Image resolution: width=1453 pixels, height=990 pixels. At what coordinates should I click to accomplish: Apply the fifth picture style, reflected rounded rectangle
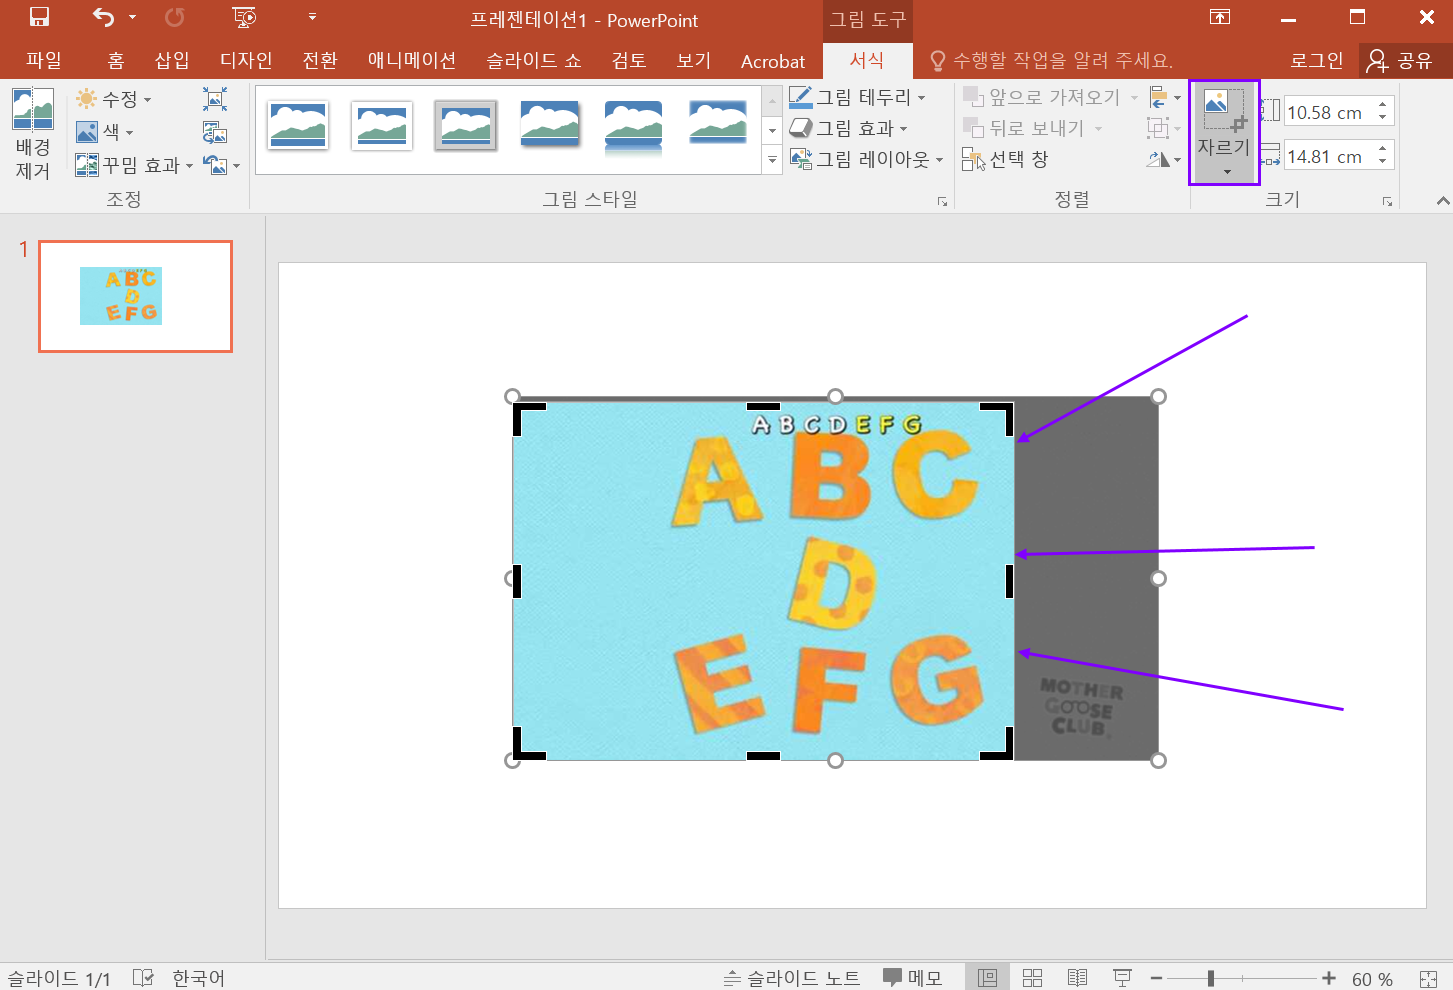(634, 126)
